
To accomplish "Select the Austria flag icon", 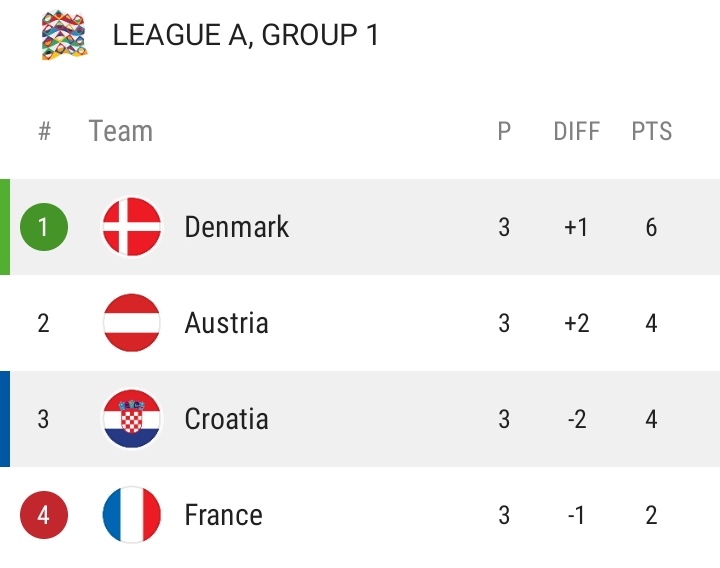I will coord(132,323).
